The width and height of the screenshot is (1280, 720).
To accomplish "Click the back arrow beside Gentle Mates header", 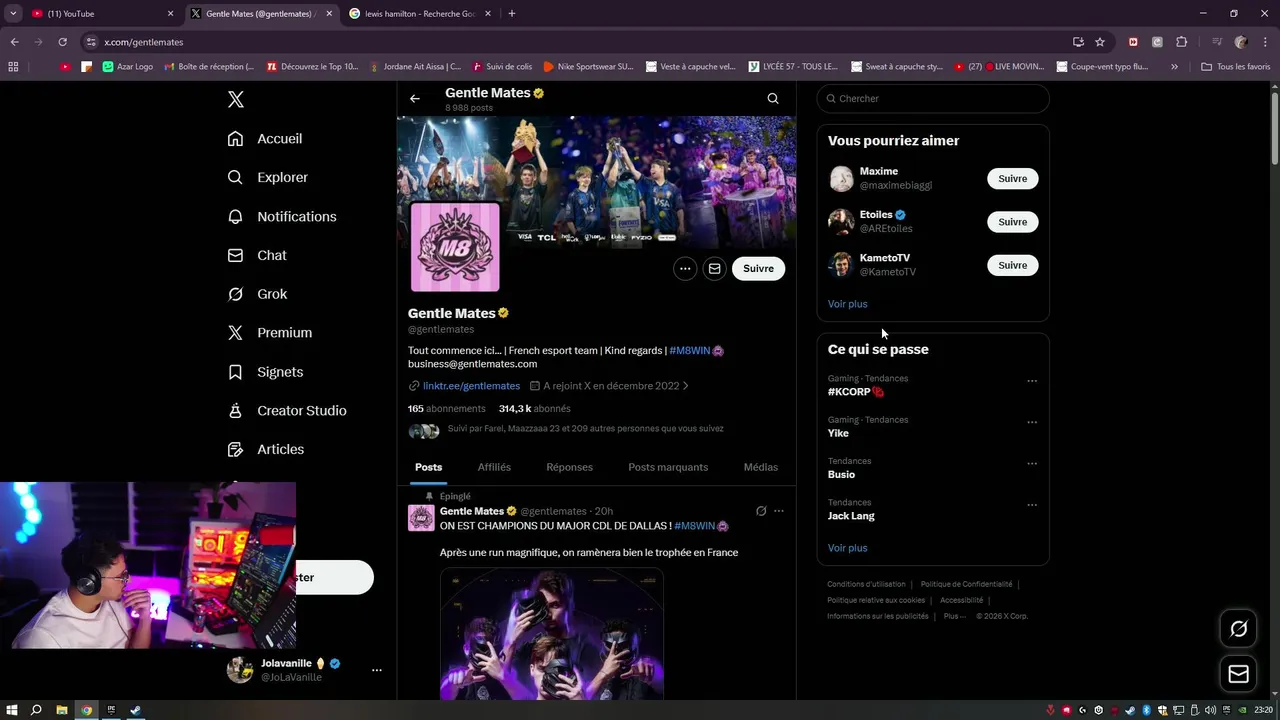I will tap(415, 98).
